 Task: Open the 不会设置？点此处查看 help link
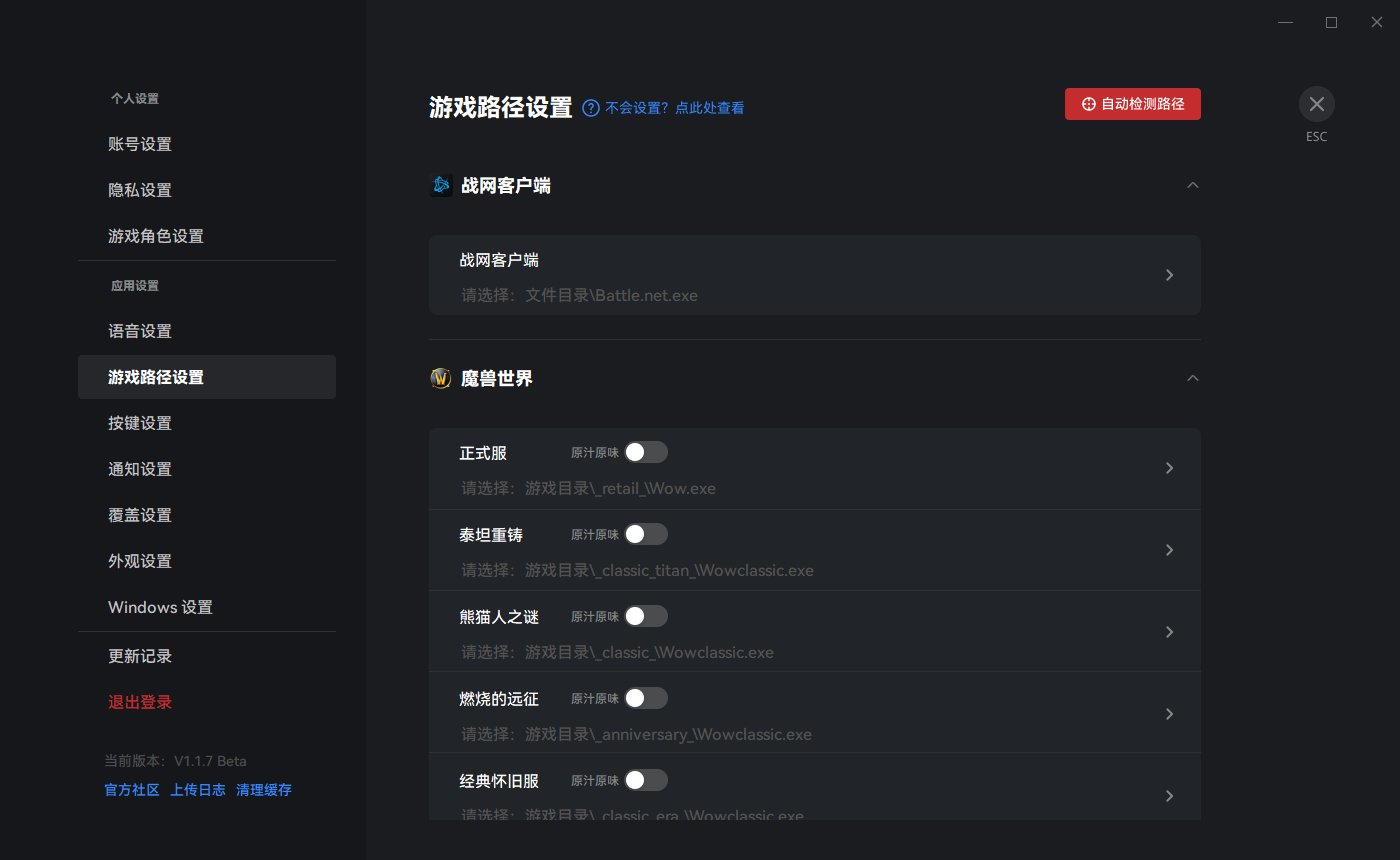tap(677, 108)
